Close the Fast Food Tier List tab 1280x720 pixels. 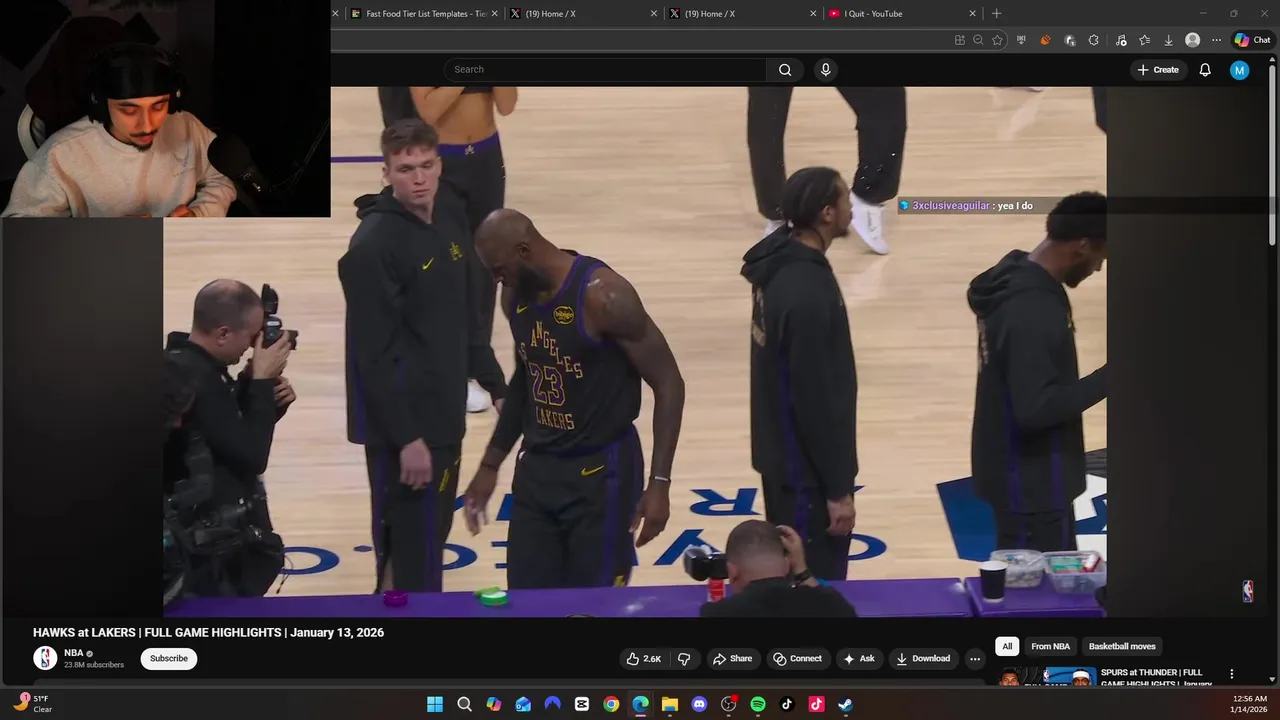point(495,14)
